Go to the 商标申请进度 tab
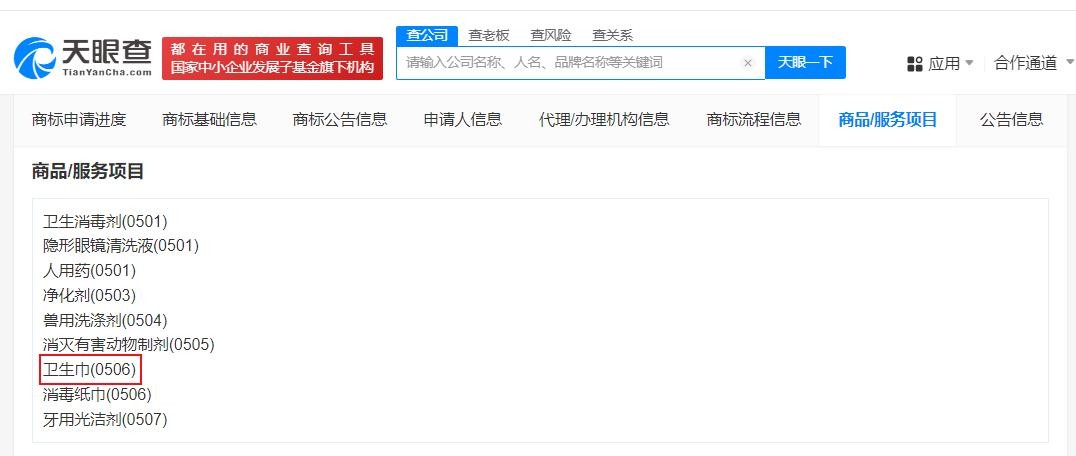This screenshot has width=1076, height=456. (79, 119)
